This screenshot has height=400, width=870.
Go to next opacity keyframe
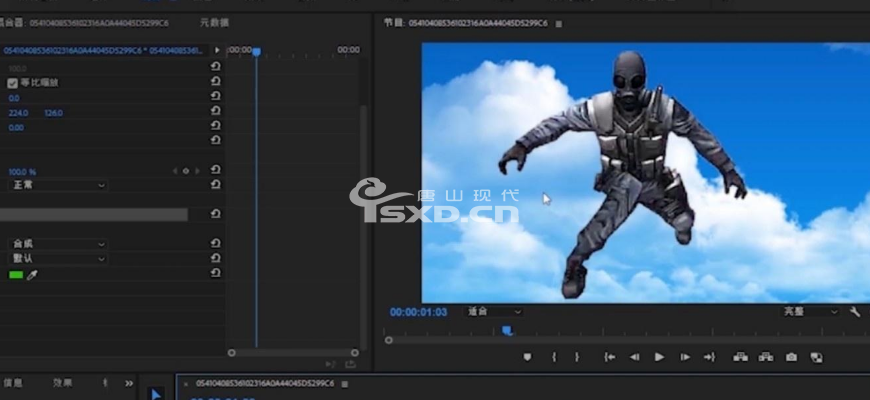click(x=198, y=171)
